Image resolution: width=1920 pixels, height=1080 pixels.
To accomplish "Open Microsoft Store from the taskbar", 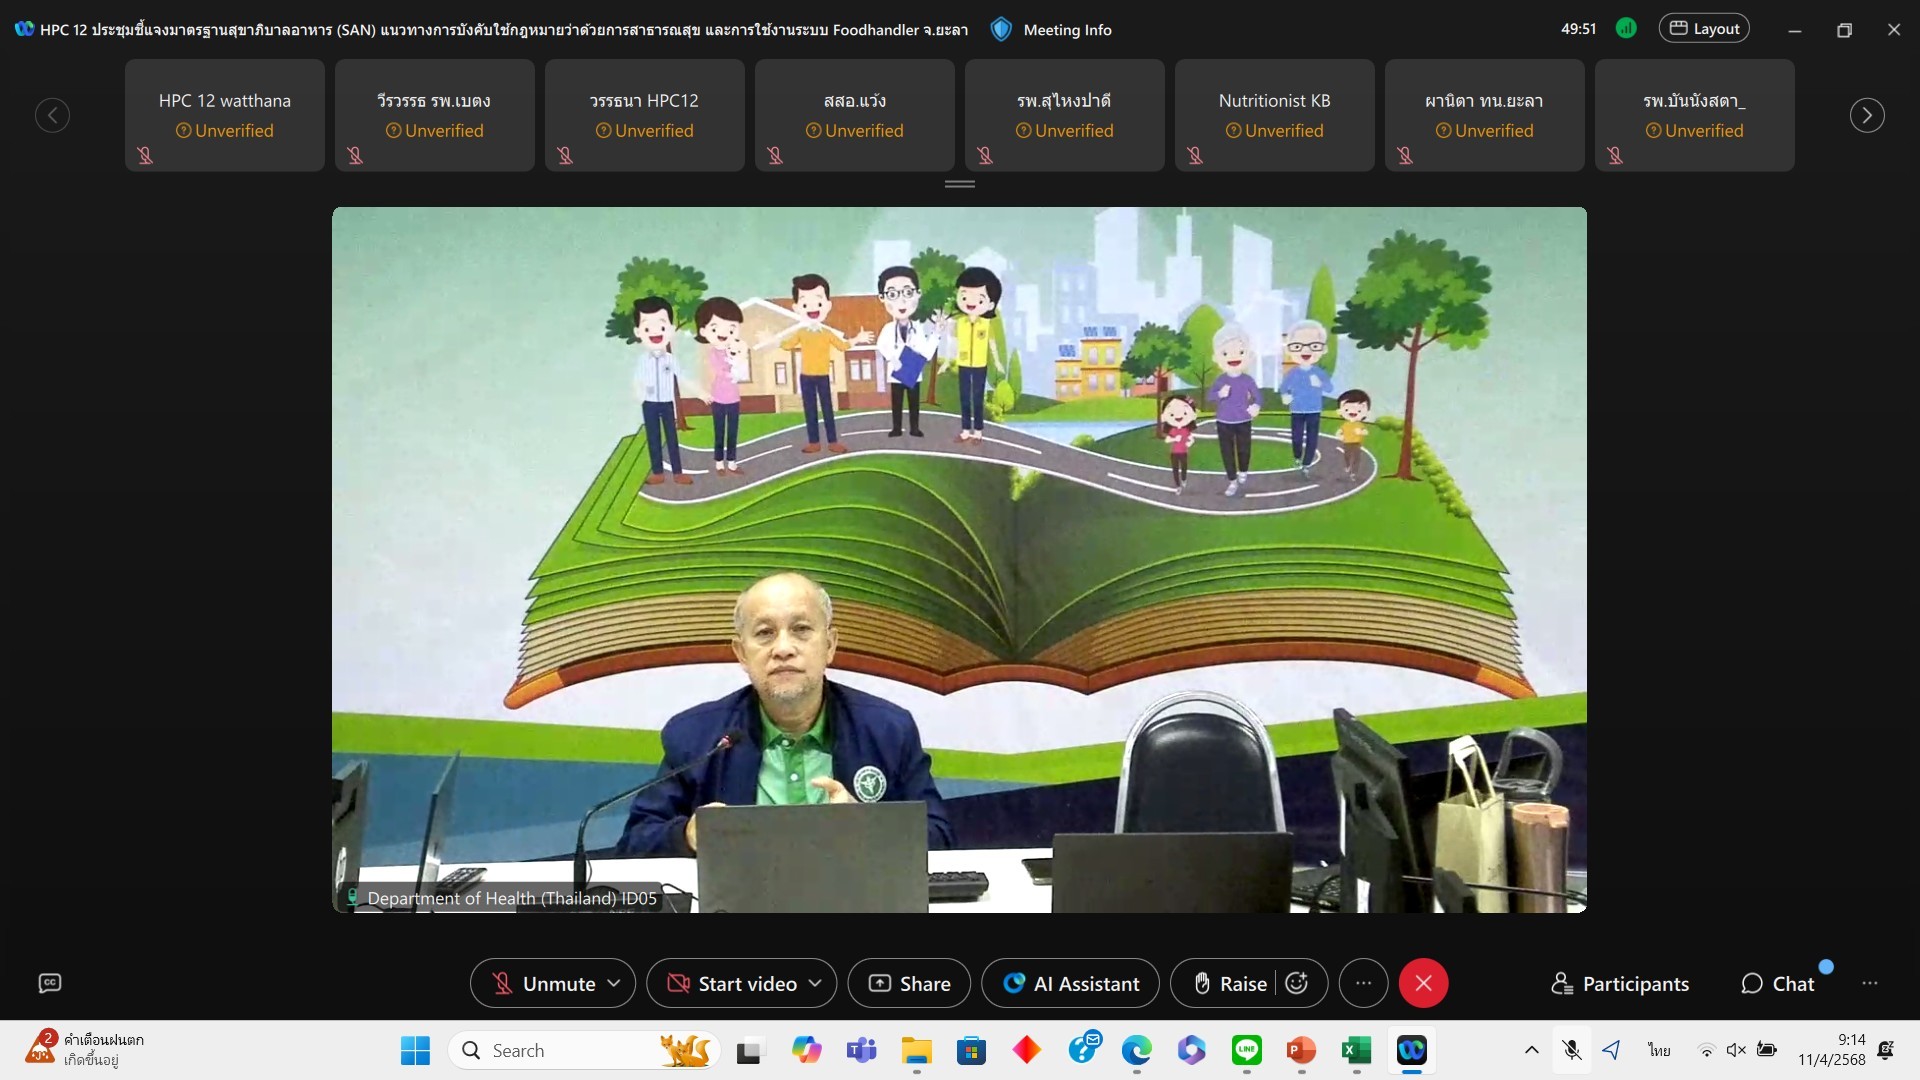I will (x=971, y=1050).
